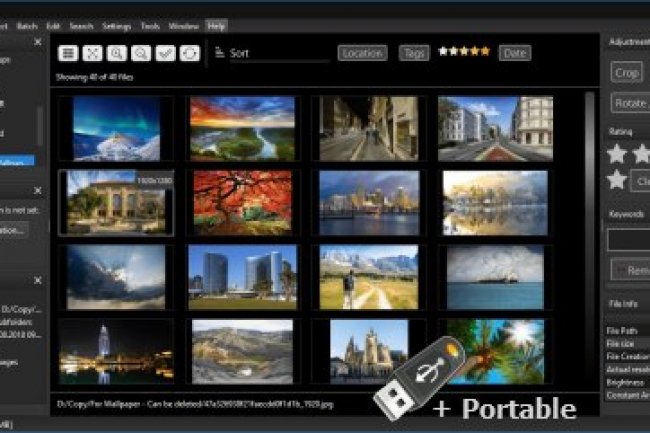Open the Tools menu
Image resolution: width=650 pixels, height=433 pixels.
(x=150, y=25)
